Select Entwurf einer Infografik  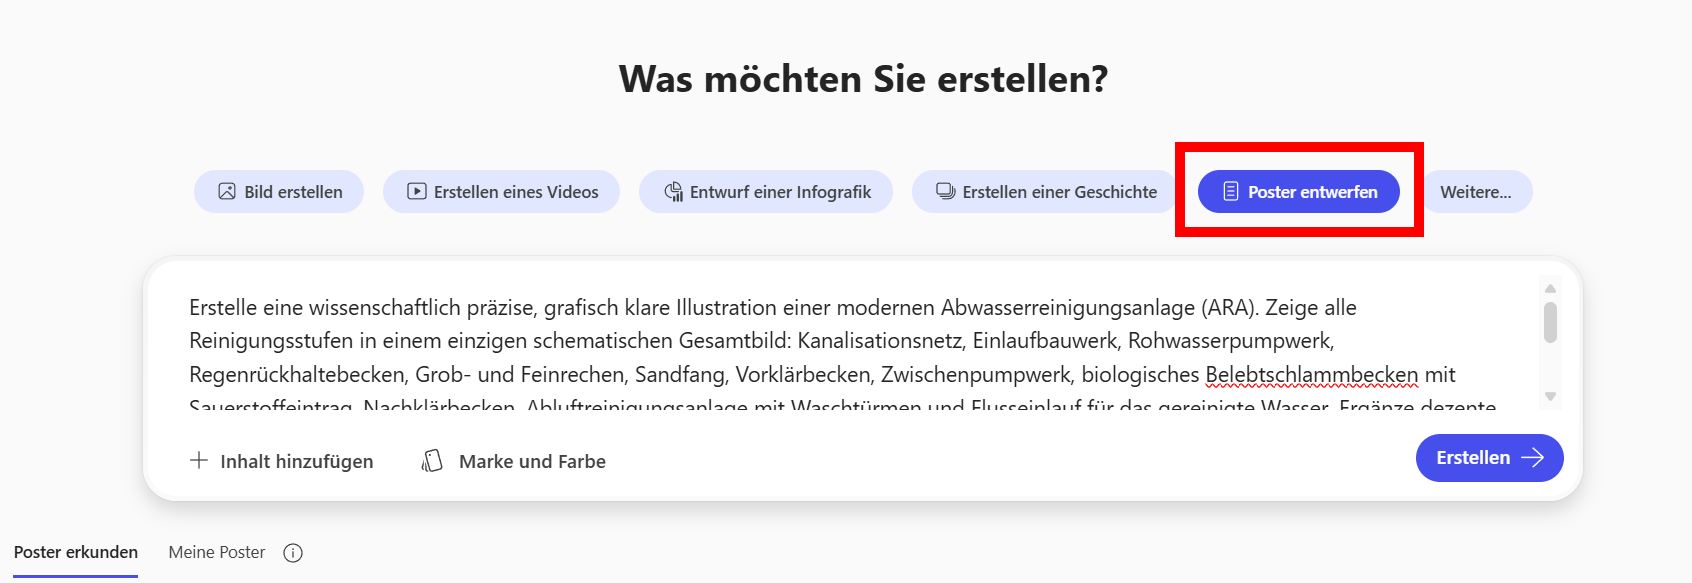click(x=780, y=192)
